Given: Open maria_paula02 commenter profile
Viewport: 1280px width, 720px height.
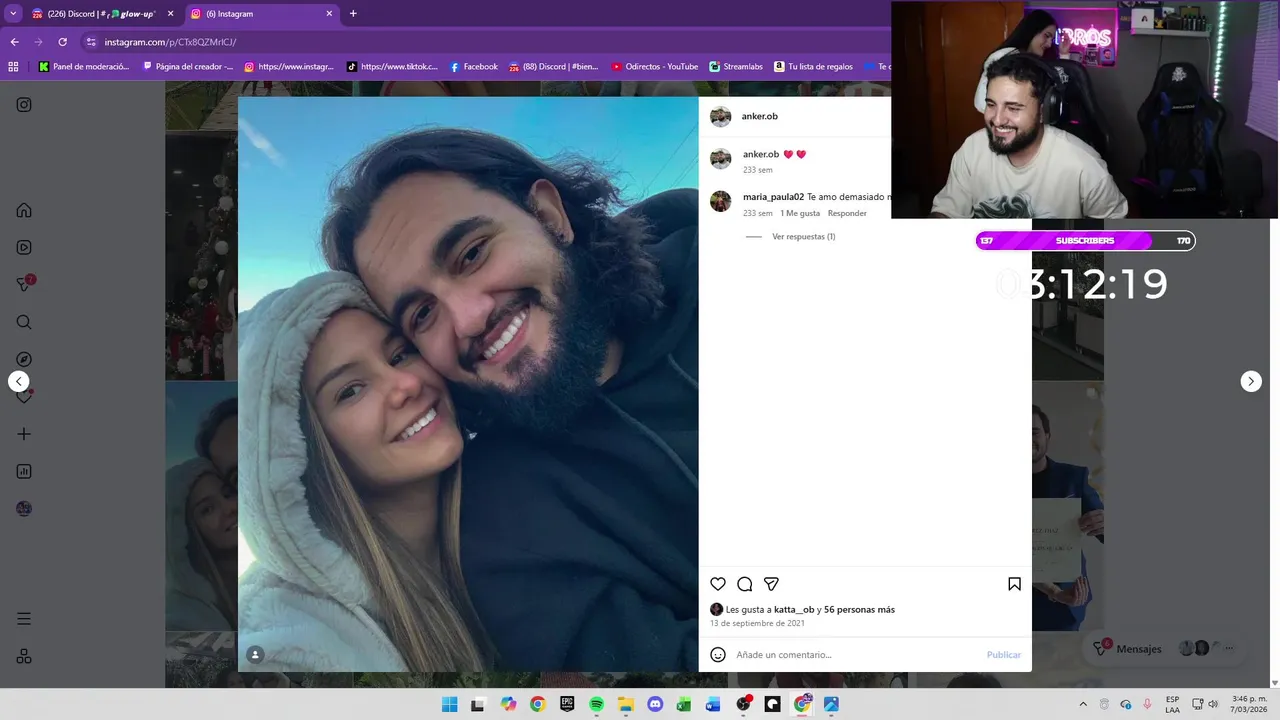Looking at the screenshot, I should click(773, 197).
